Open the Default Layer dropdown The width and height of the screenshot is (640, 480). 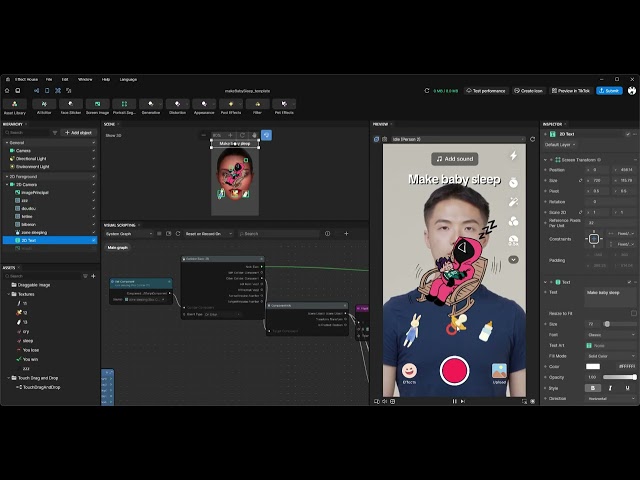(x=560, y=144)
